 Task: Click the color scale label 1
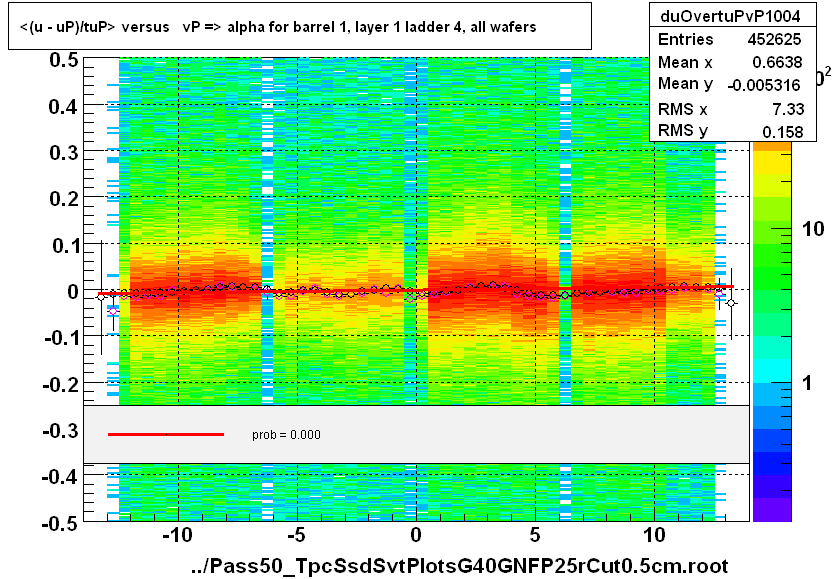point(807,382)
